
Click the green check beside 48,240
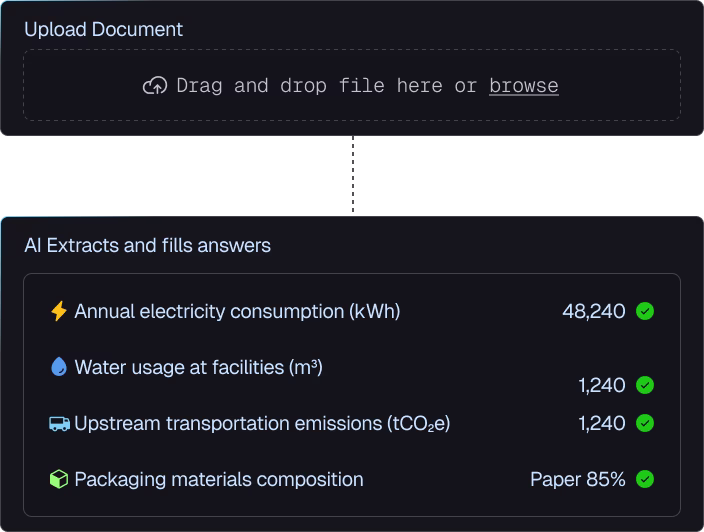(645, 311)
